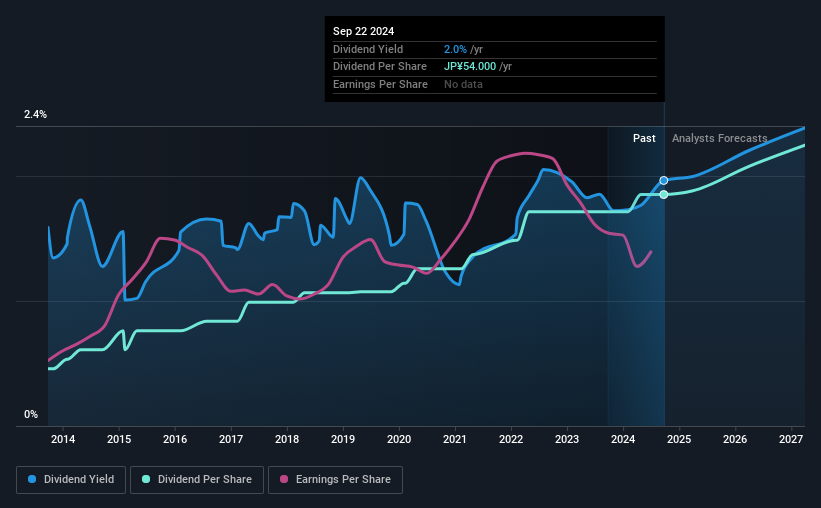The height and width of the screenshot is (508, 821).
Task: Select the 2027 label on the year axis
Action: click(x=791, y=439)
